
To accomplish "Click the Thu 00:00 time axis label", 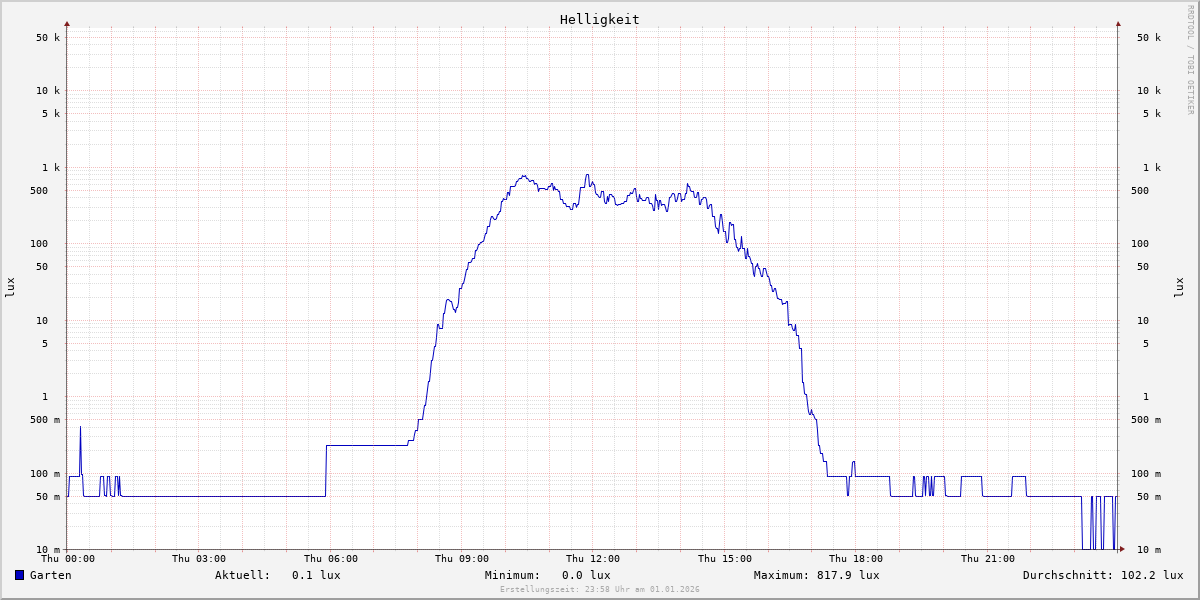I will tap(68, 559).
